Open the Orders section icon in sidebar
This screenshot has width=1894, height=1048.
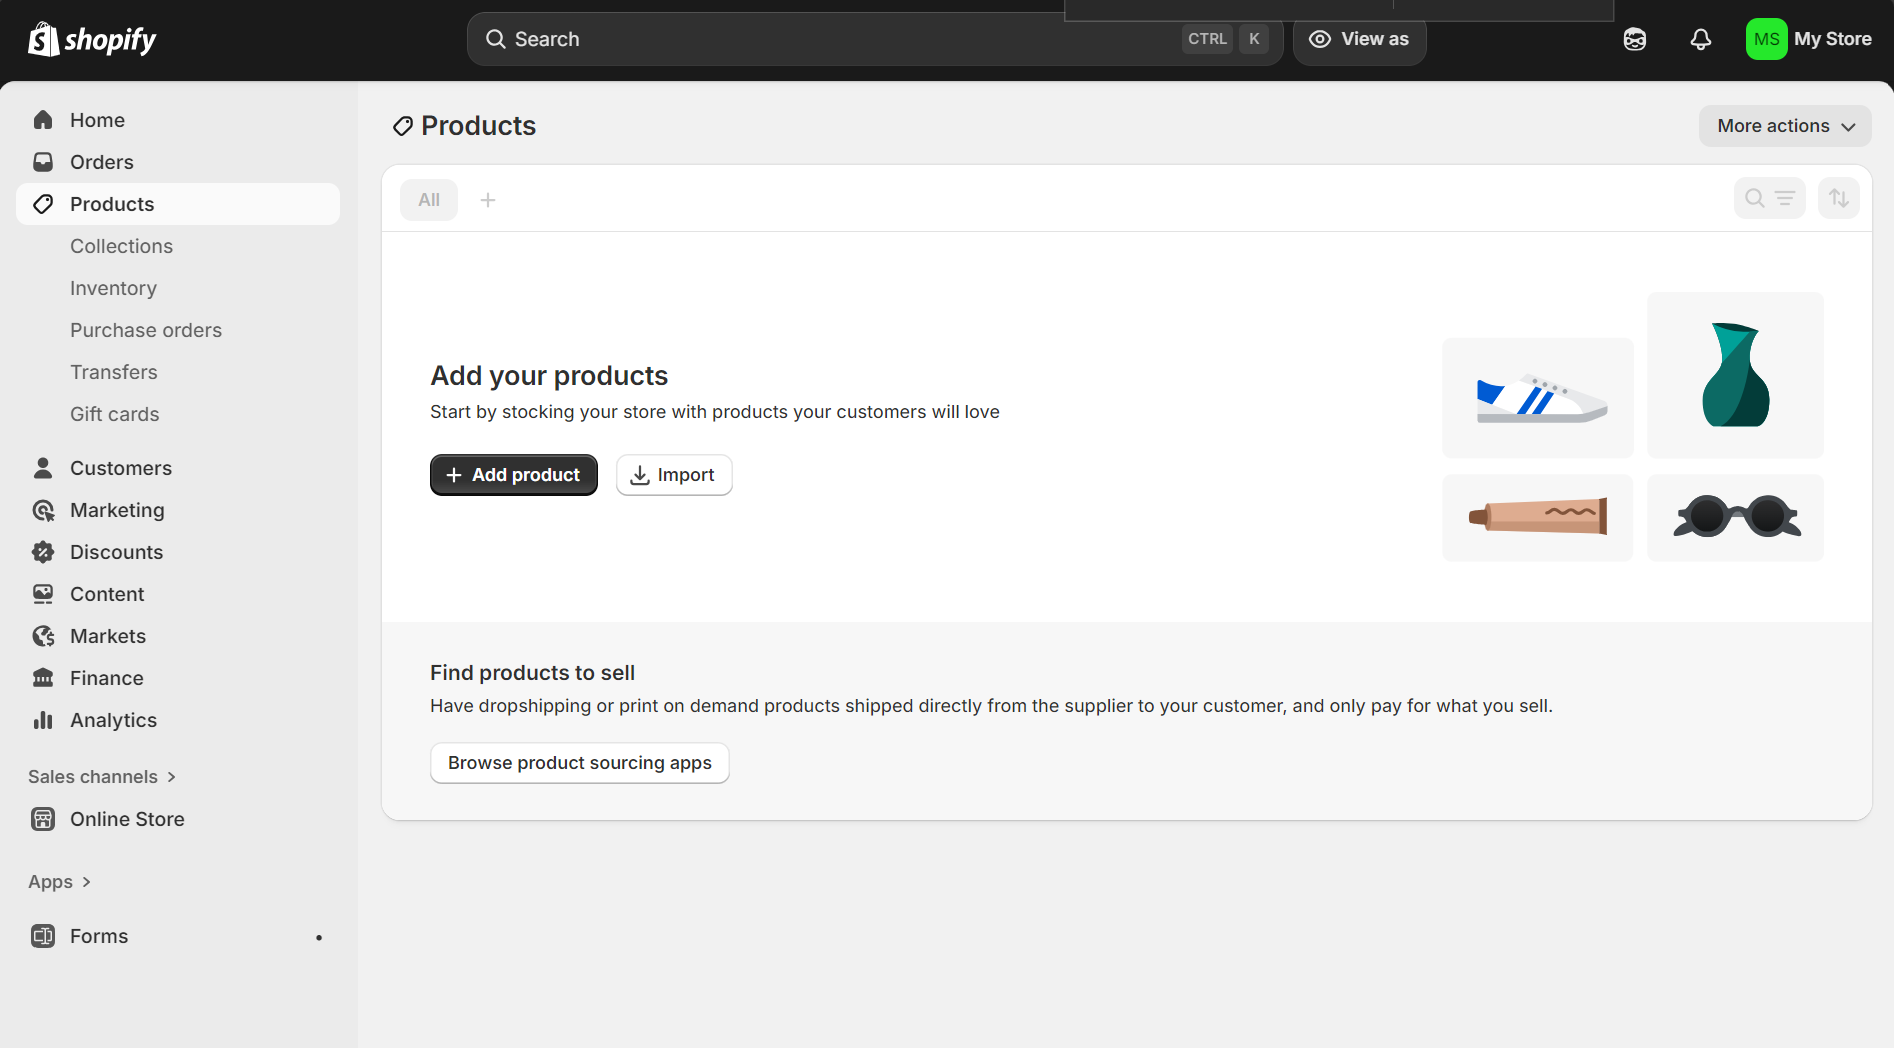coord(43,161)
